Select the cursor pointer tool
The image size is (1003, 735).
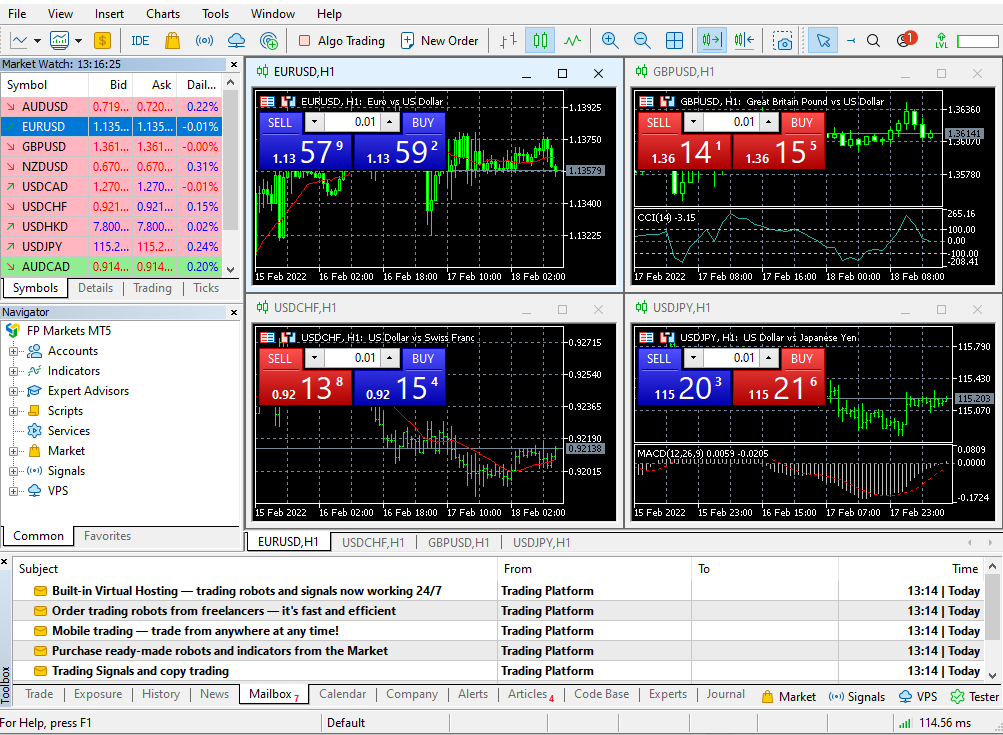click(823, 41)
